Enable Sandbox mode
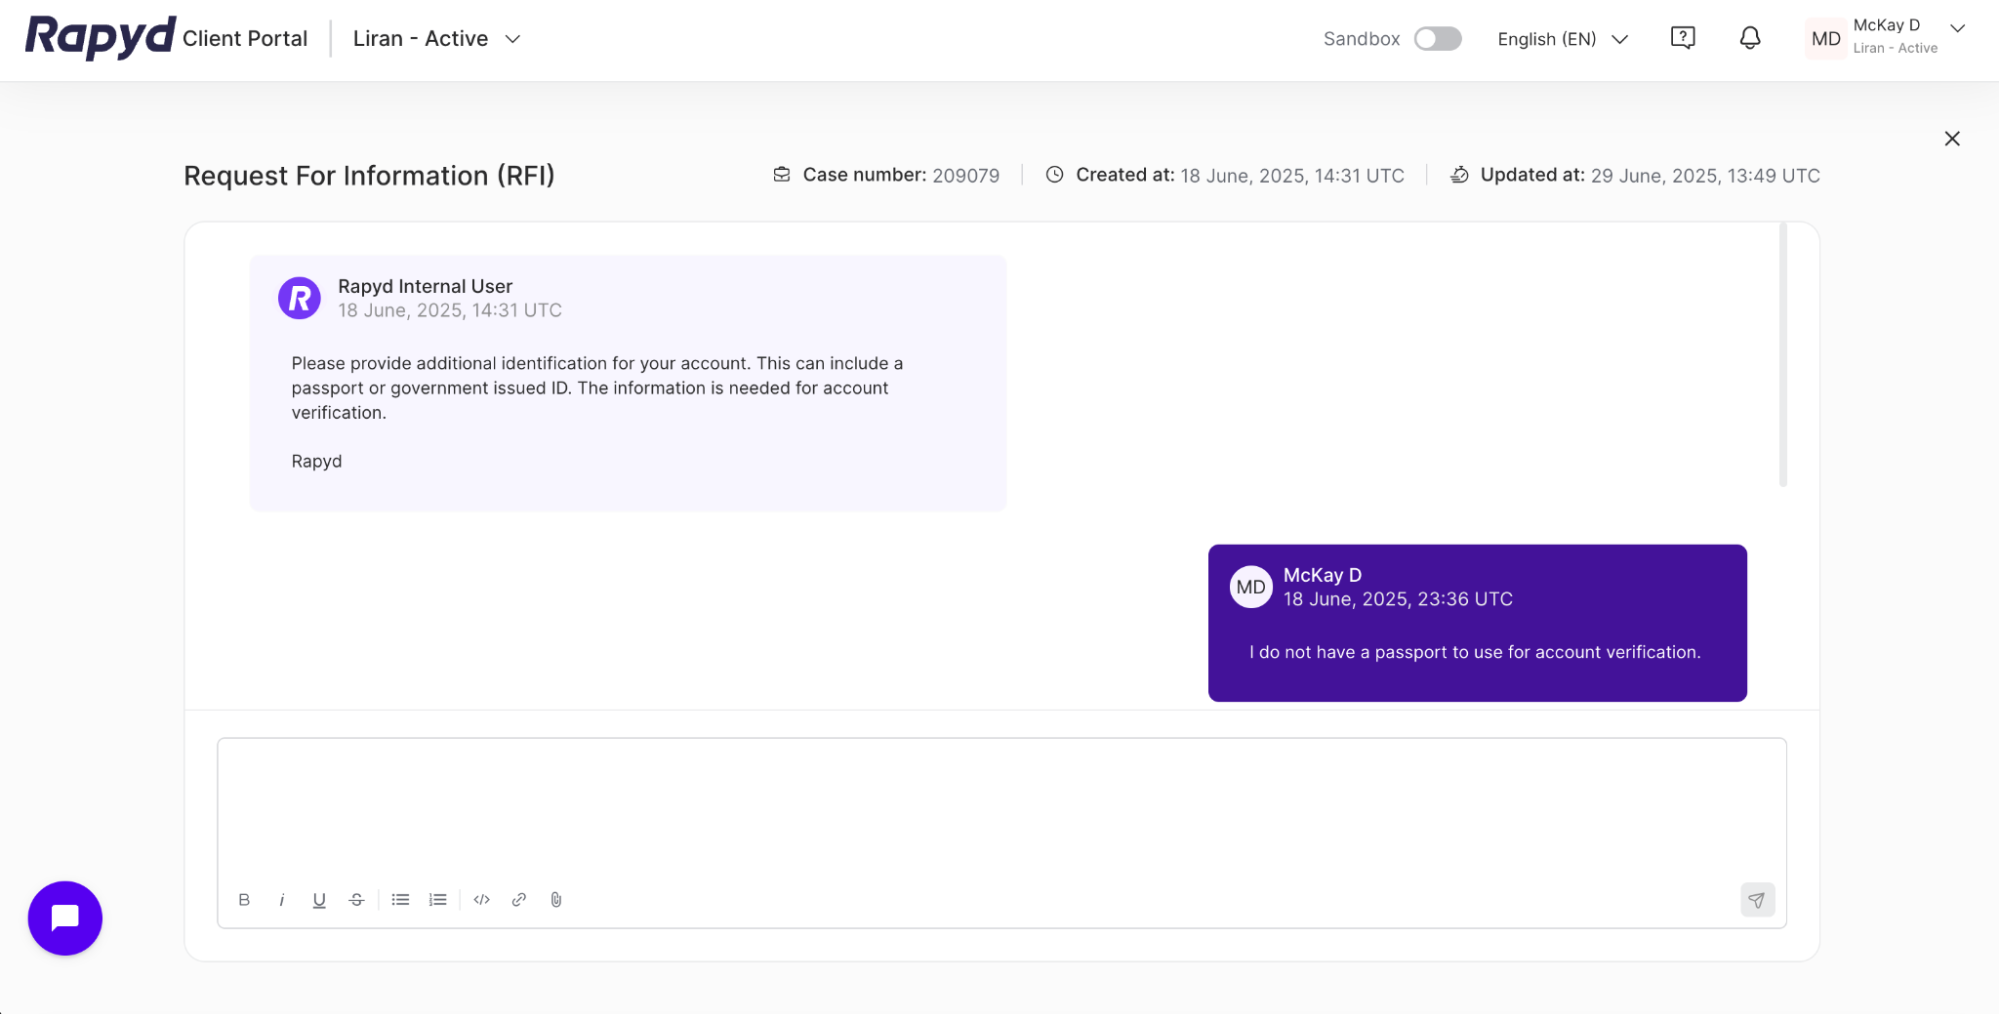This screenshot has width=1999, height=1015. [x=1437, y=38]
